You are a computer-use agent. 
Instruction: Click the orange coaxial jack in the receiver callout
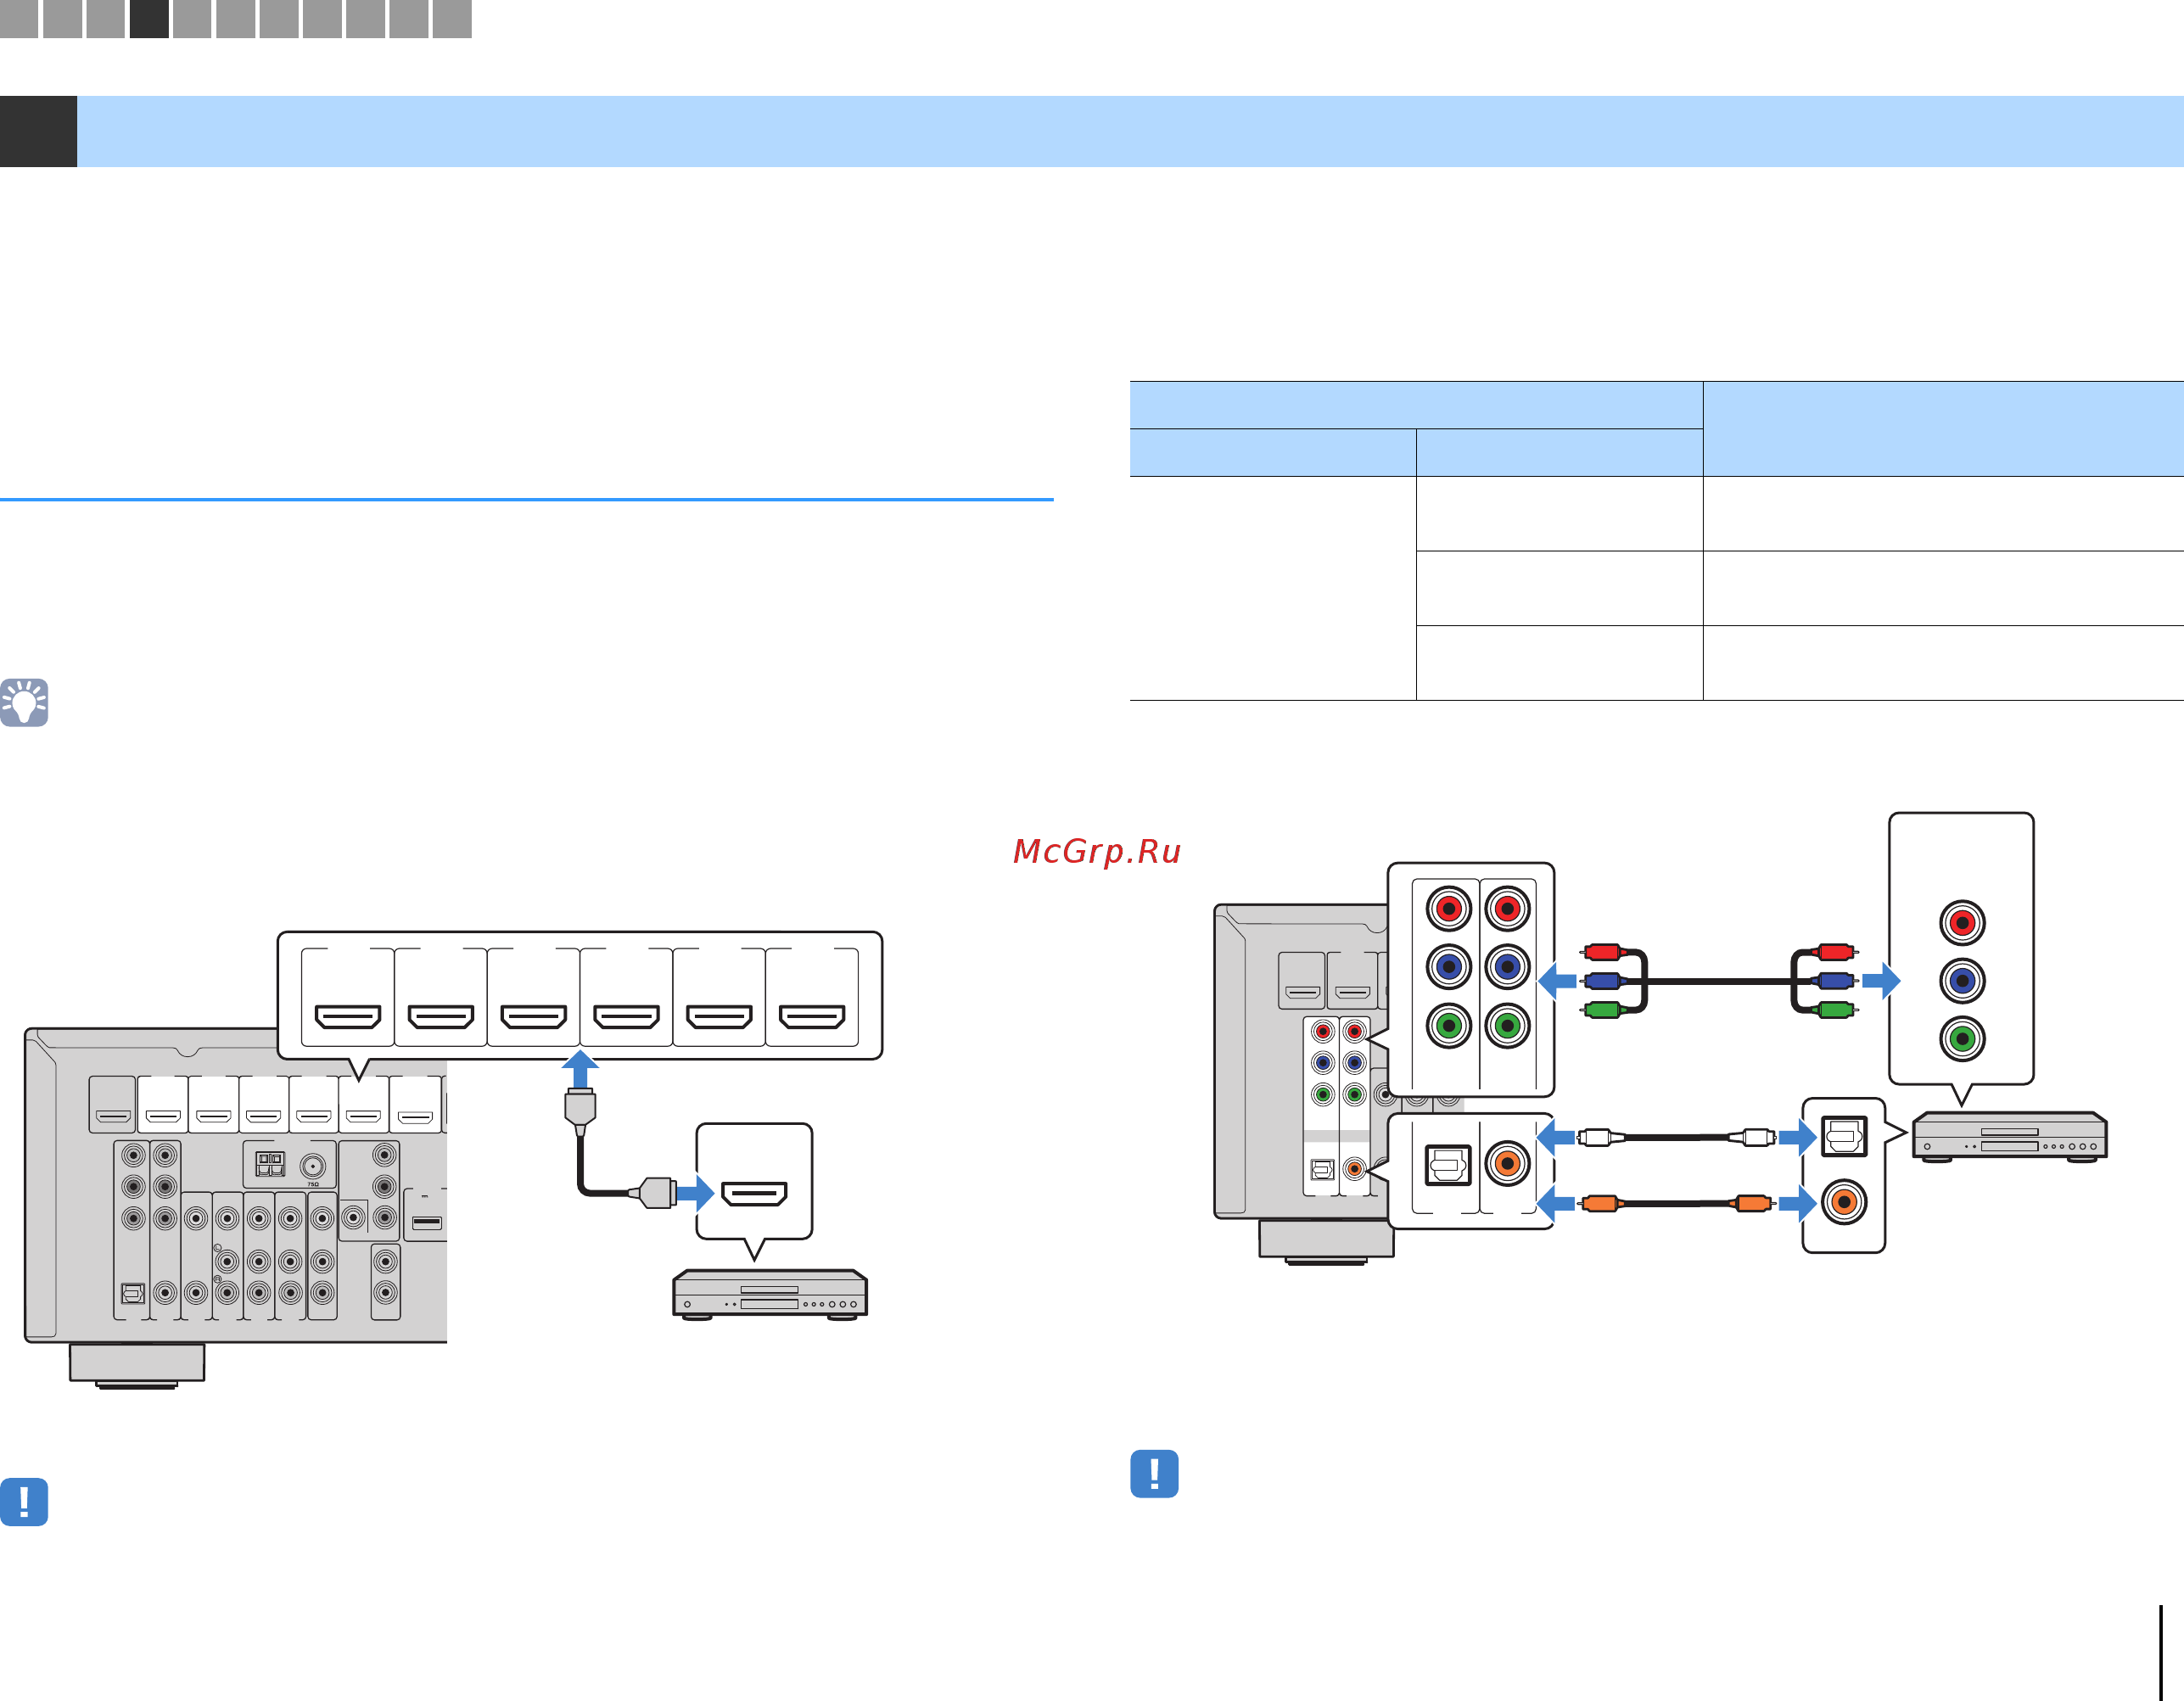tap(1507, 1163)
